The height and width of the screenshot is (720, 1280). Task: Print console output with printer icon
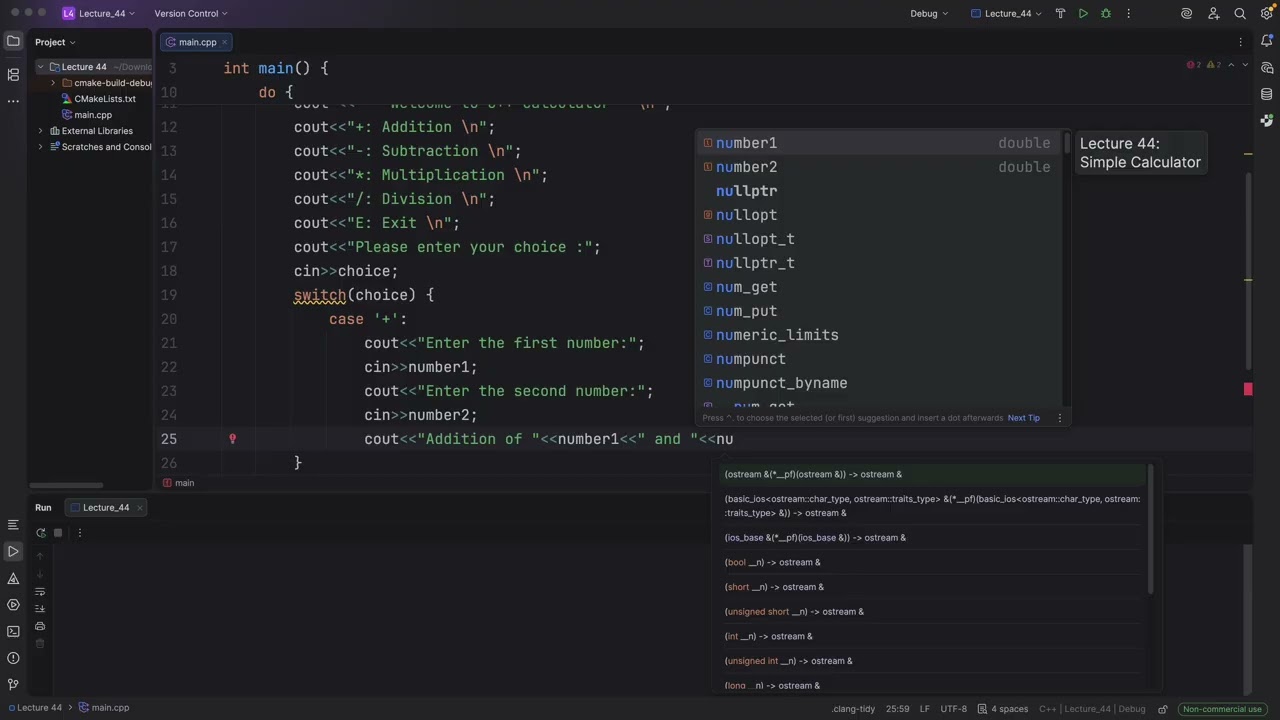[40, 626]
